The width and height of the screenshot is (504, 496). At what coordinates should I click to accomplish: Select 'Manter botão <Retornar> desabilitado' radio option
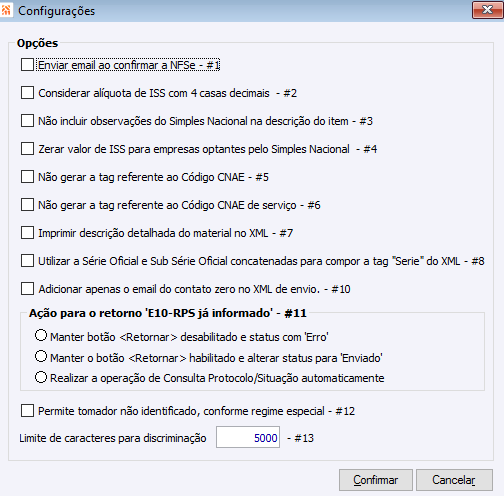point(41,336)
